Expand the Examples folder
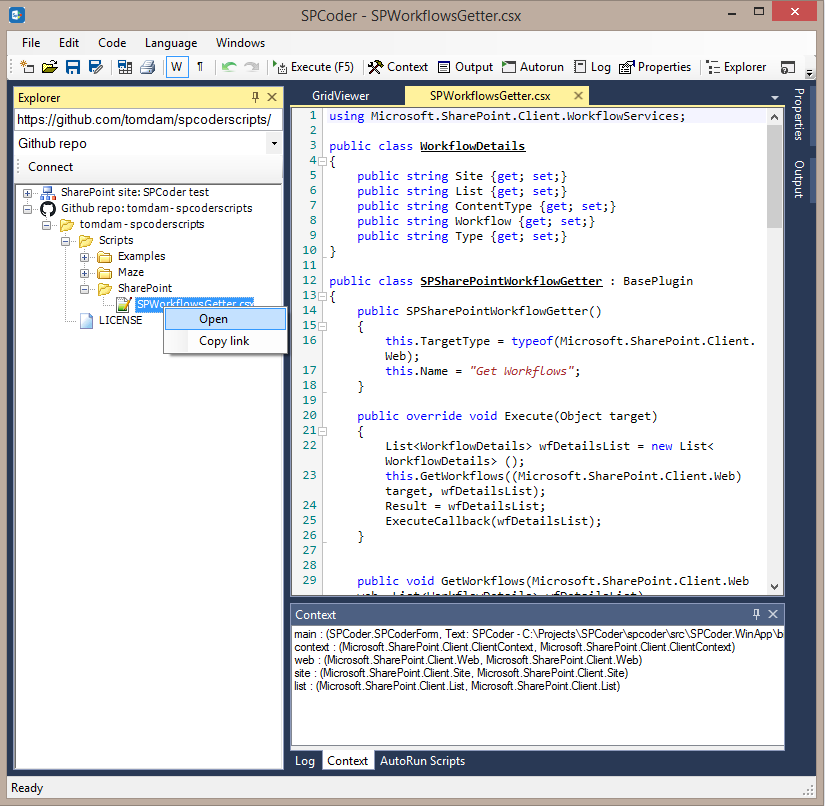This screenshot has height=806, width=825. (84, 257)
